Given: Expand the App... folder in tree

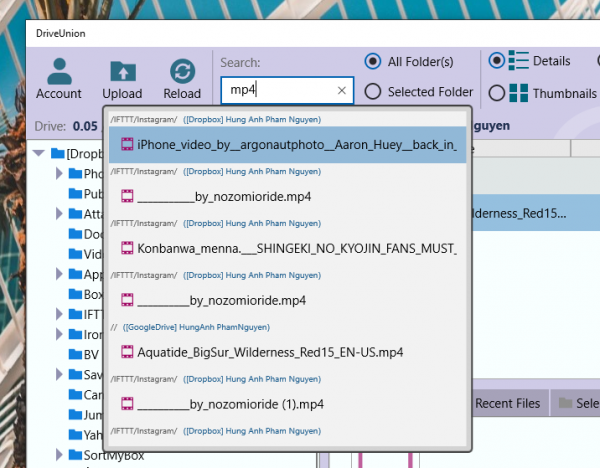Looking at the screenshot, I should (59, 274).
